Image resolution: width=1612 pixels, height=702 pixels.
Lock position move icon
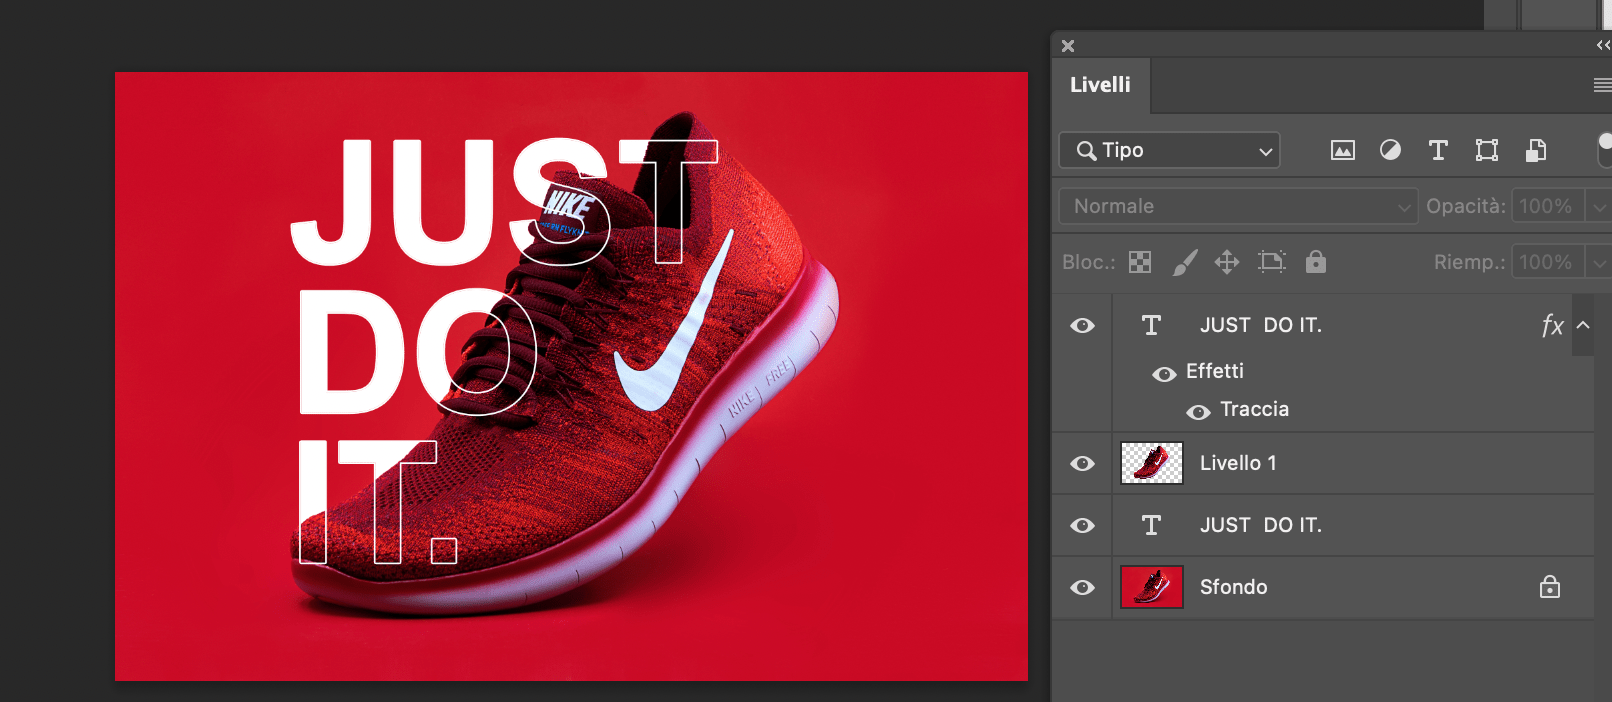coord(1227,262)
